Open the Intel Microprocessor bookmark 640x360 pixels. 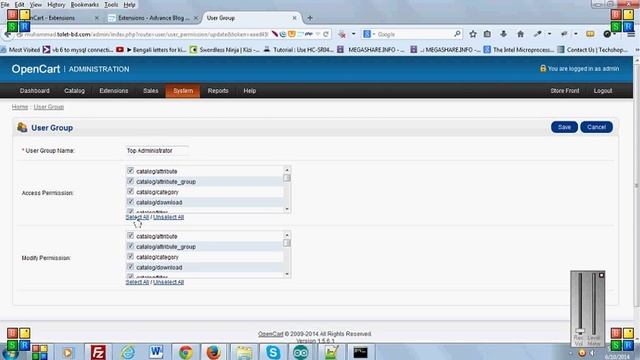click(518, 50)
